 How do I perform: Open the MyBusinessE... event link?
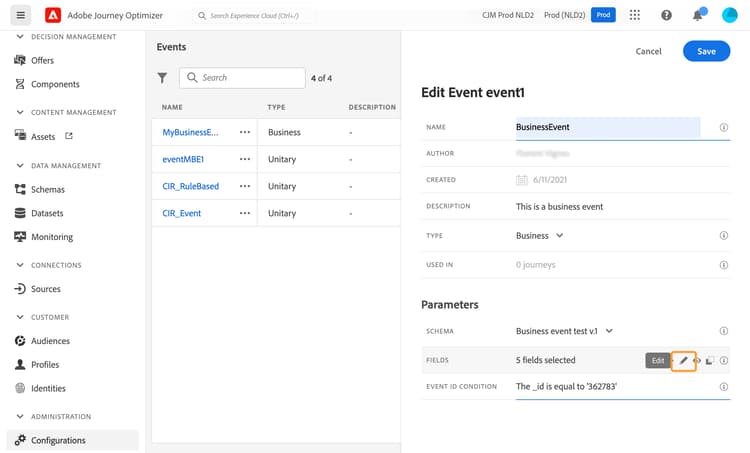click(190, 133)
